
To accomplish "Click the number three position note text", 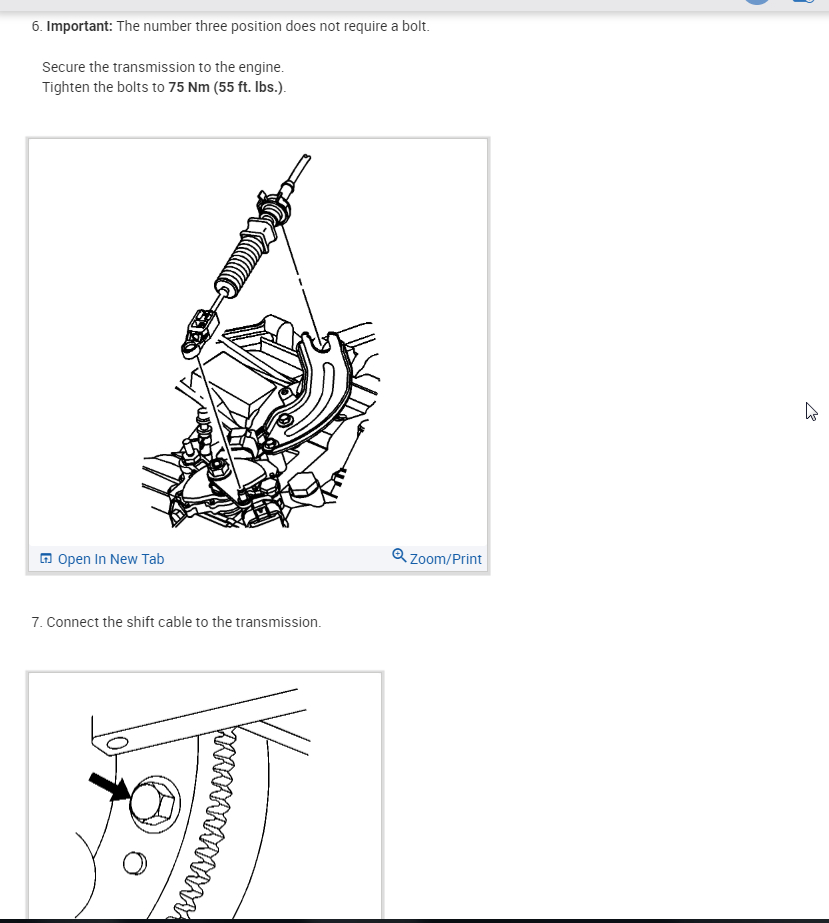I will pyautogui.click(x=273, y=26).
